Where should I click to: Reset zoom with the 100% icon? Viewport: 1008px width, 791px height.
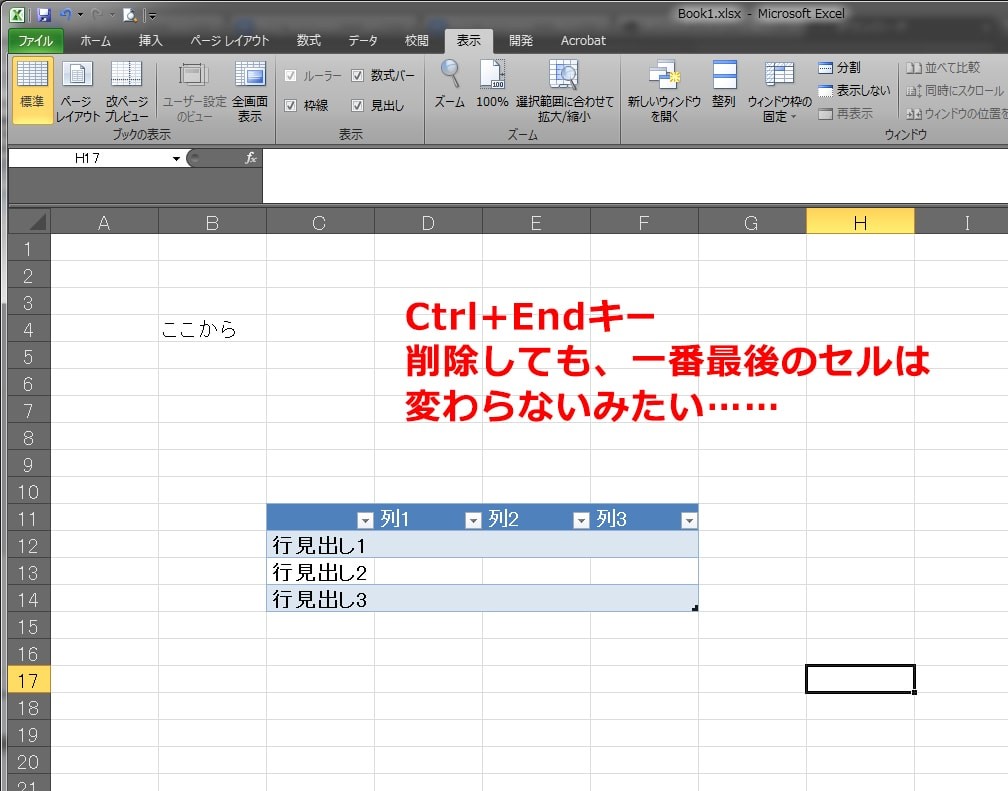(491, 88)
